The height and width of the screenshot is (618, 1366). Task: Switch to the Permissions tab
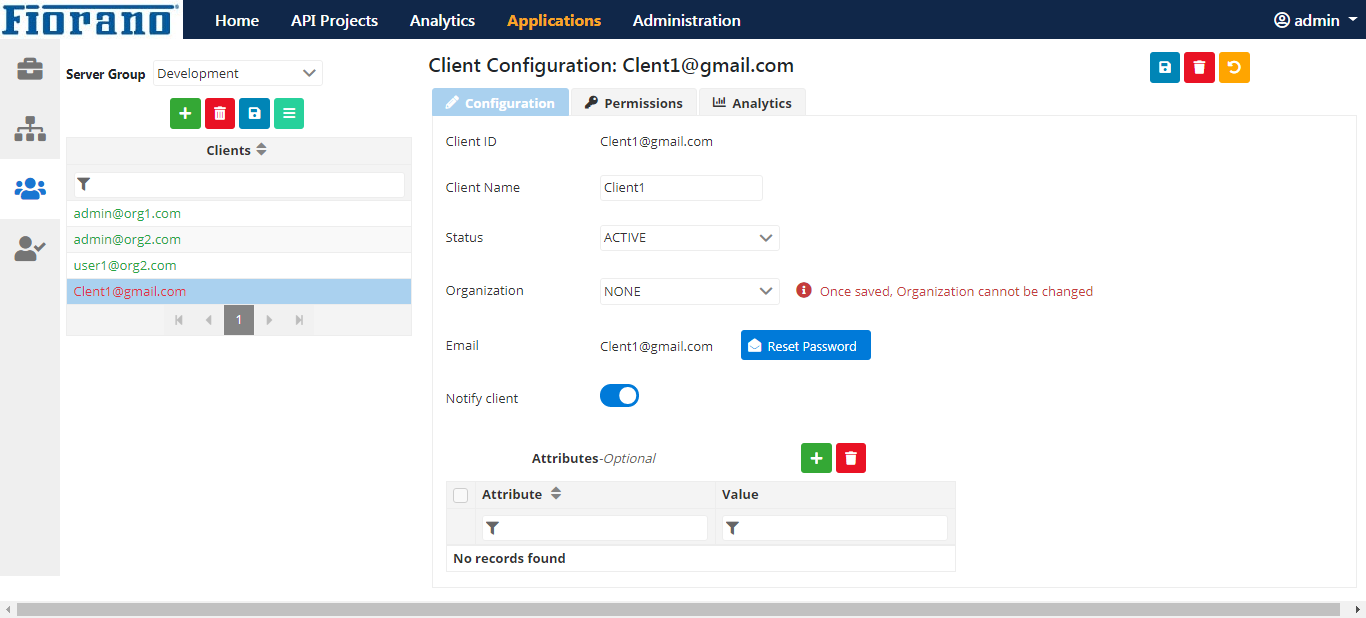click(634, 103)
